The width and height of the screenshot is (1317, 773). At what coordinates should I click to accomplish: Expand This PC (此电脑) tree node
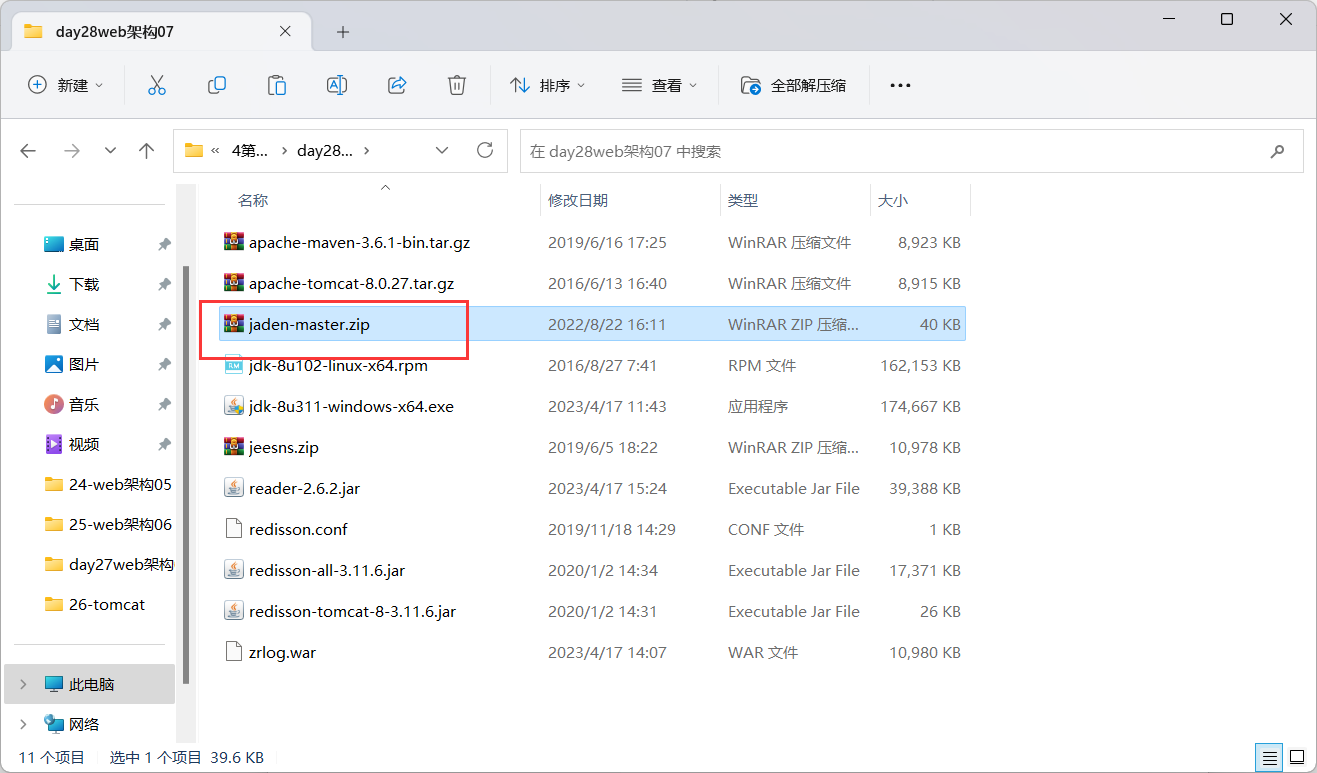pos(24,685)
